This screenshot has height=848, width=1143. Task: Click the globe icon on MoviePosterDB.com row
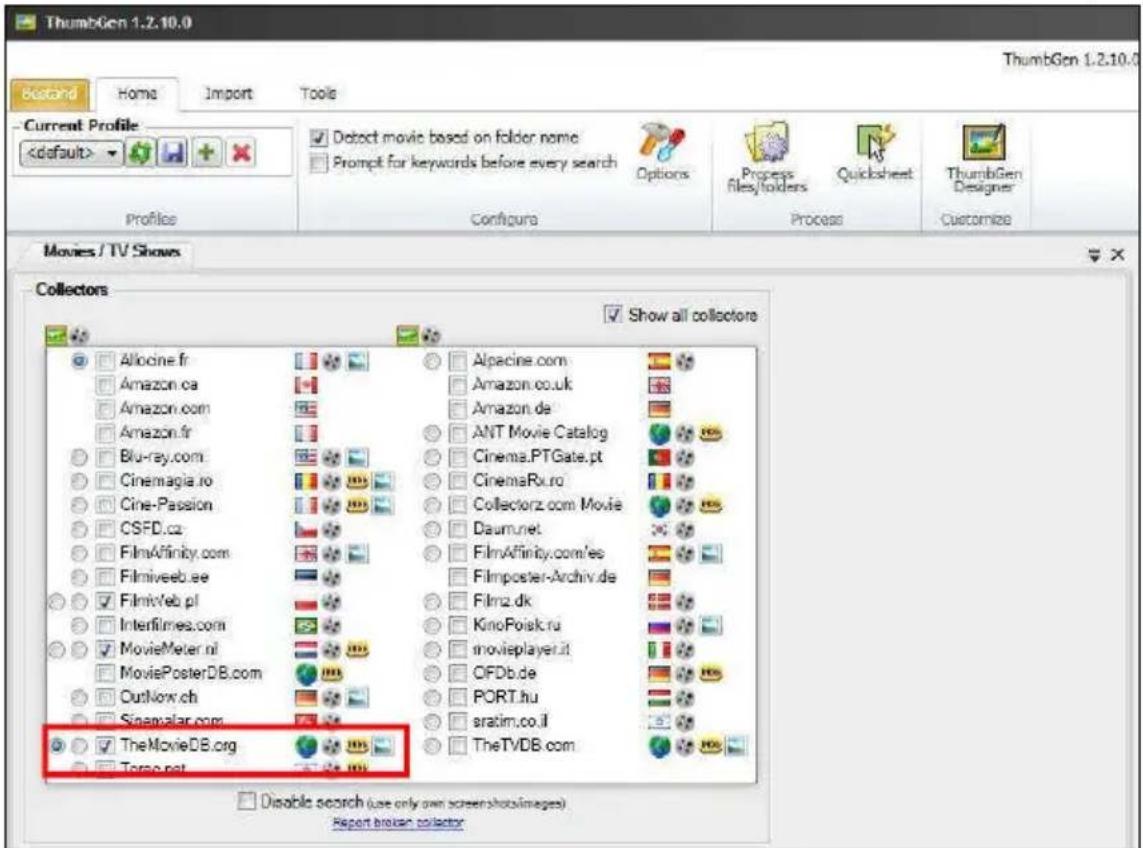pyautogui.click(x=307, y=674)
